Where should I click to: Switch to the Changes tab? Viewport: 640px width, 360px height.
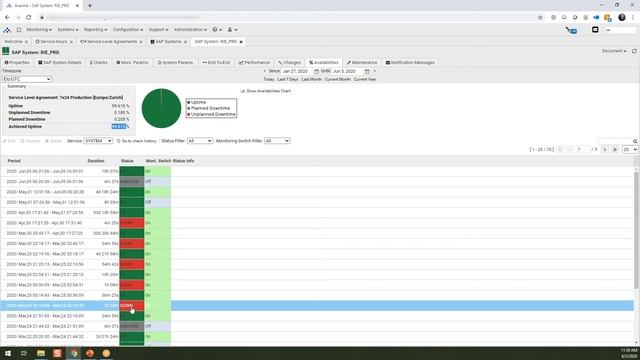pyautogui.click(x=289, y=63)
